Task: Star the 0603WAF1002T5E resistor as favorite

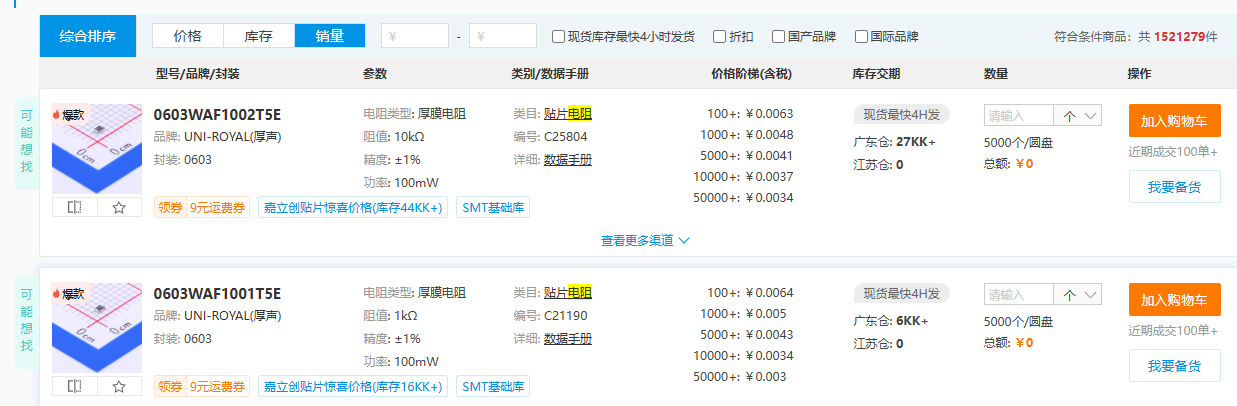Action: [119, 207]
